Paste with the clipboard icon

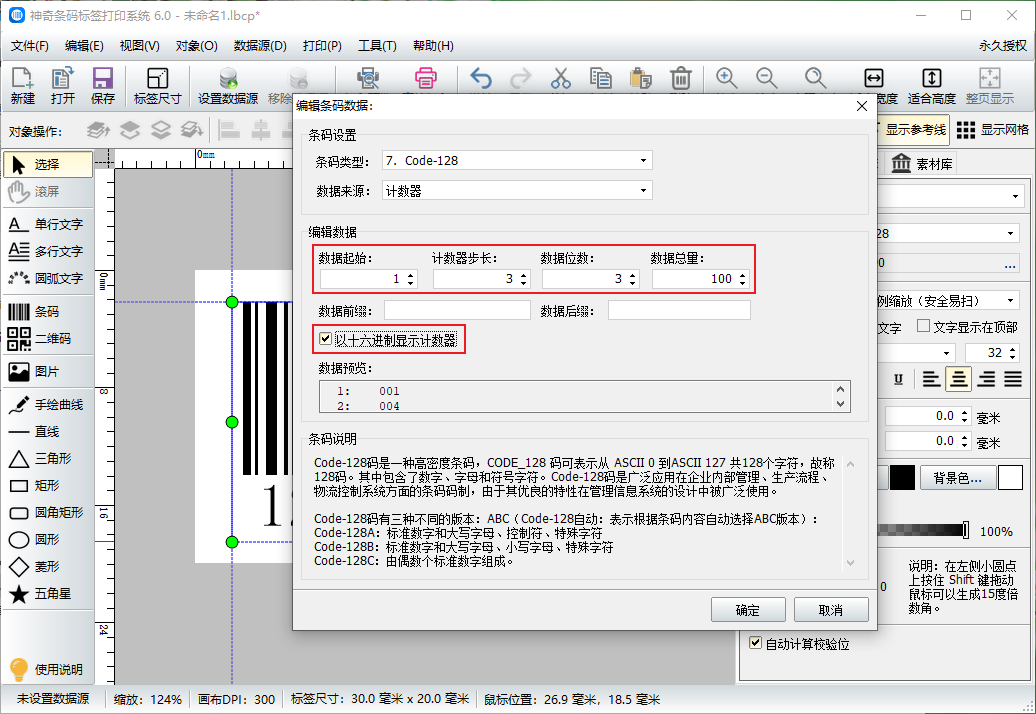click(x=640, y=79)
